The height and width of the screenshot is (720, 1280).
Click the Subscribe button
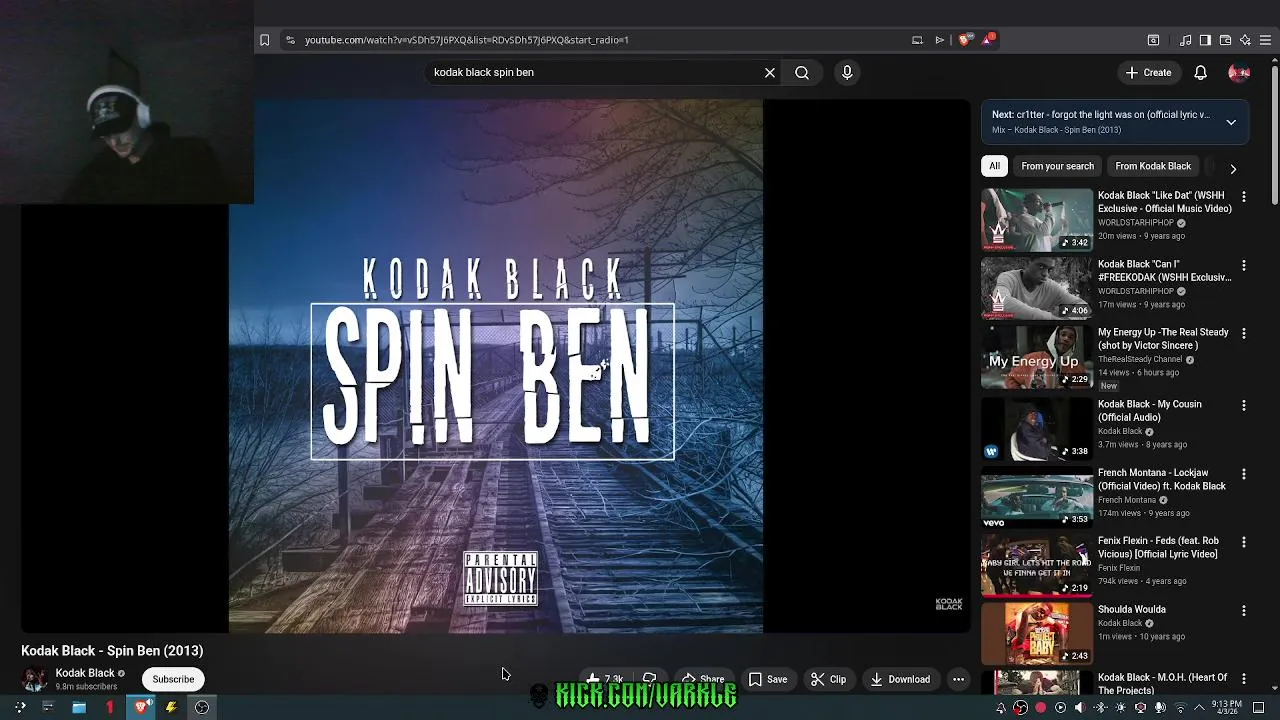[173, 679]
